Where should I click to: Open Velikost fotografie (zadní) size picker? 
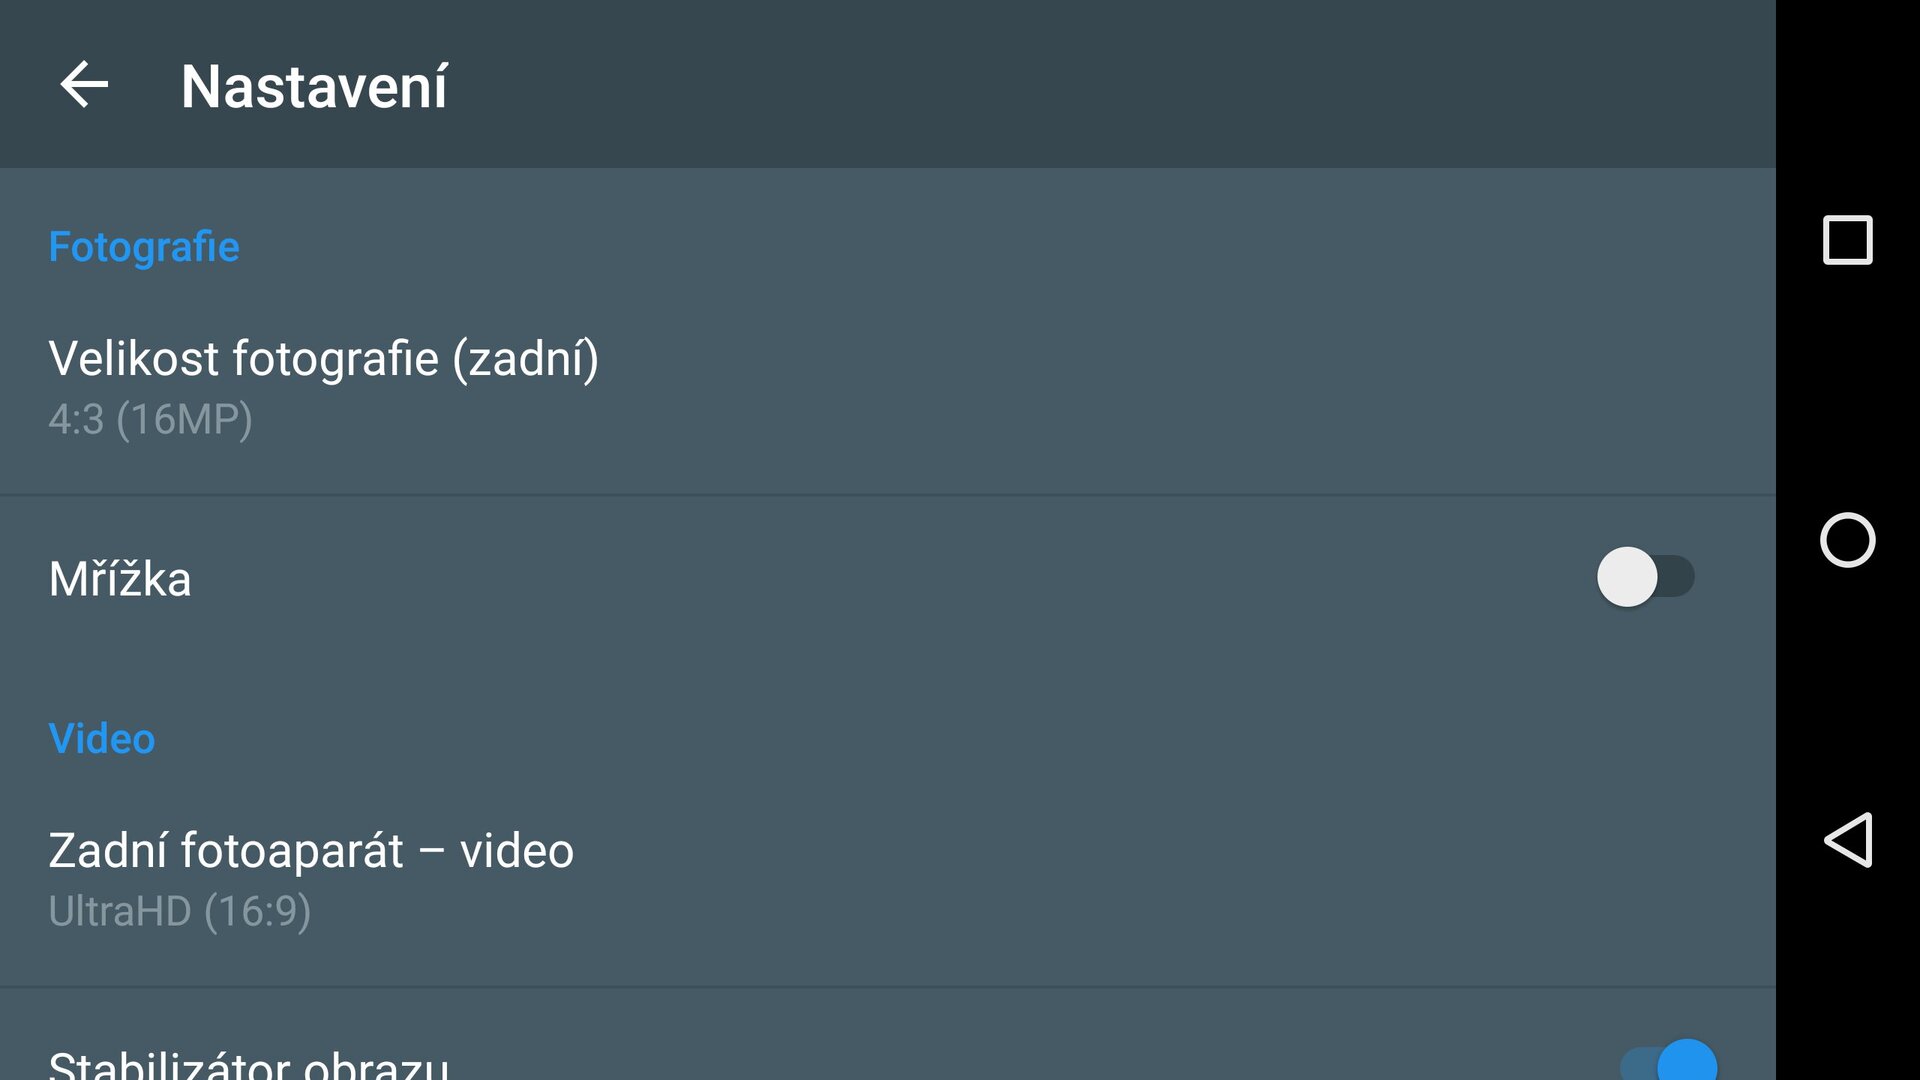click(323, 359)
